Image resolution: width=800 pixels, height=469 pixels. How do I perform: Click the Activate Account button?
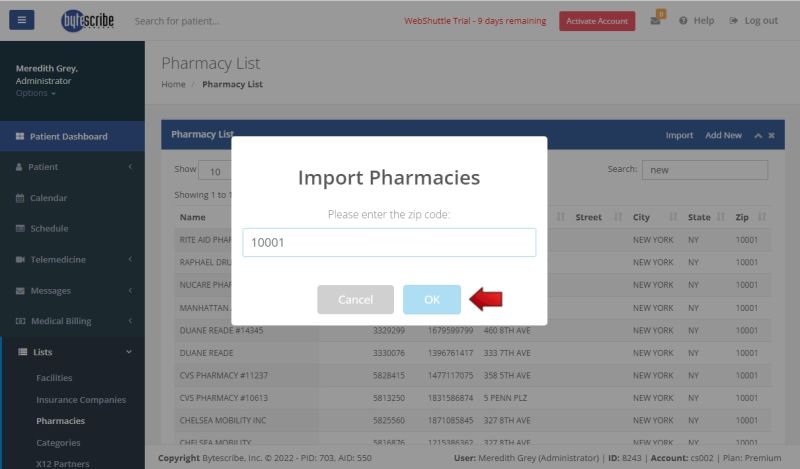coord(597,21)
